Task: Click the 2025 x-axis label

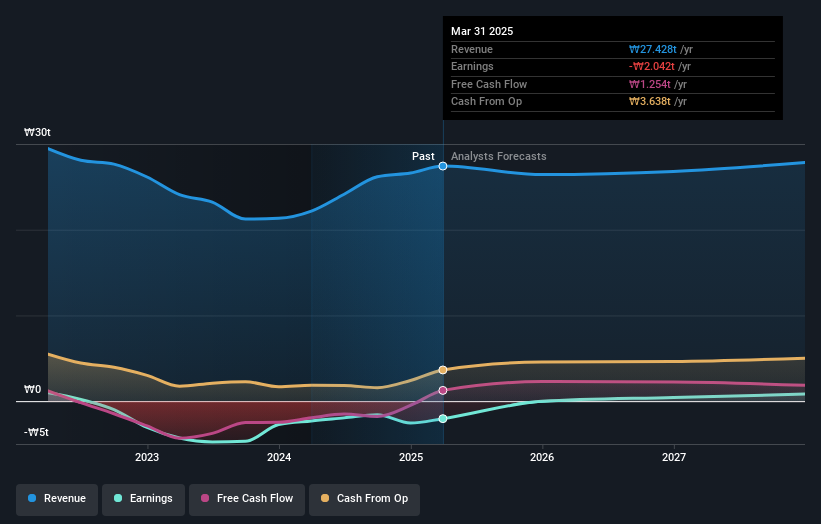Action: tap(411, 458)
